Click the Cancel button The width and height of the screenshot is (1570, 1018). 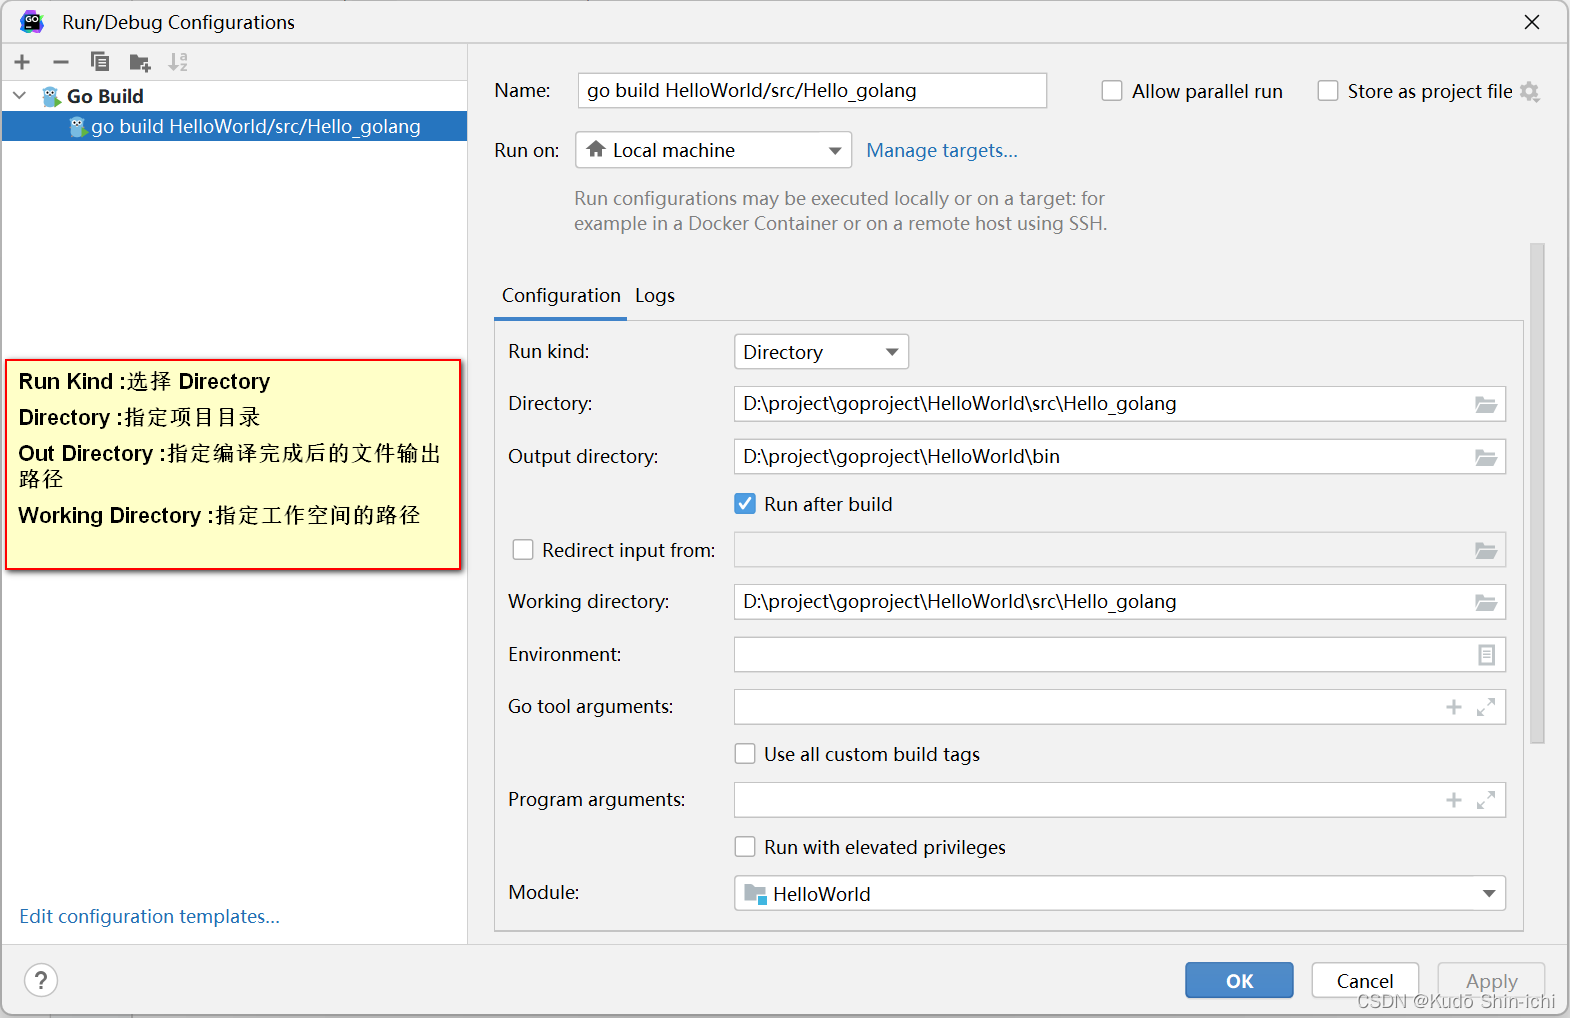point(1365,981)
